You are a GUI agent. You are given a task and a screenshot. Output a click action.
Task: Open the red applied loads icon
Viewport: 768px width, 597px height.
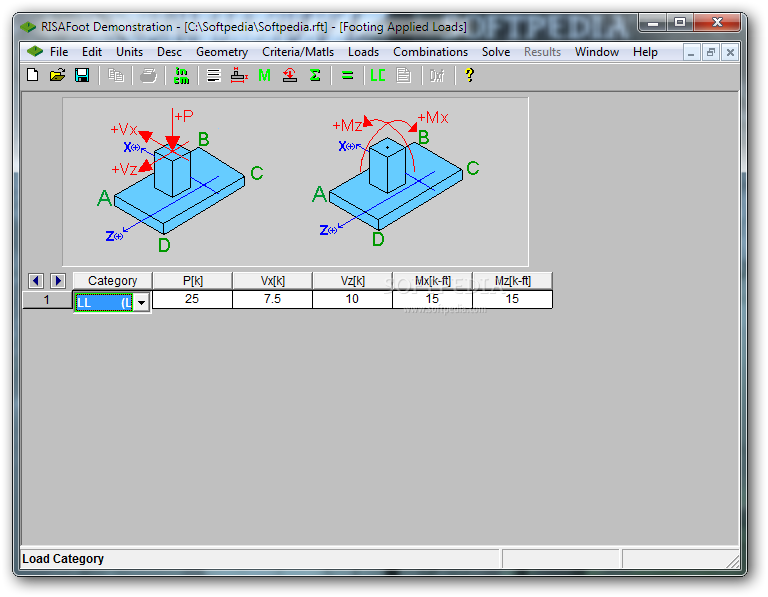[290, 75]
